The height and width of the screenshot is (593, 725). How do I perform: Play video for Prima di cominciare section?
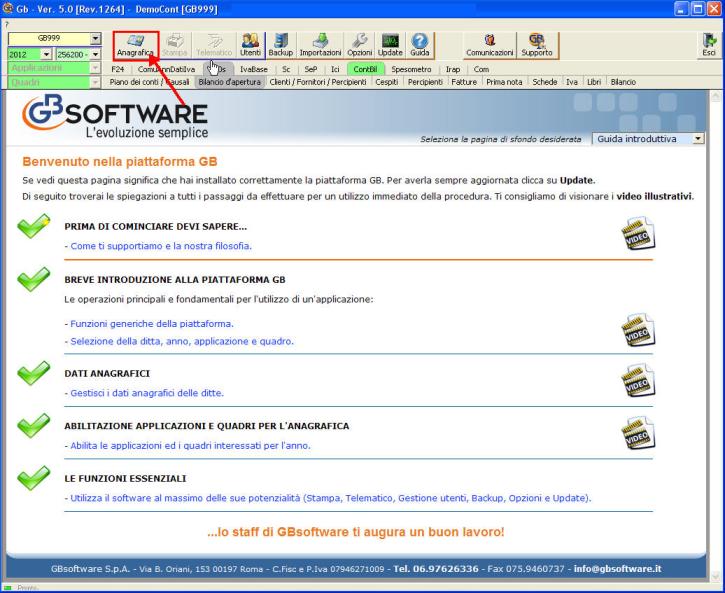[638, 233]
